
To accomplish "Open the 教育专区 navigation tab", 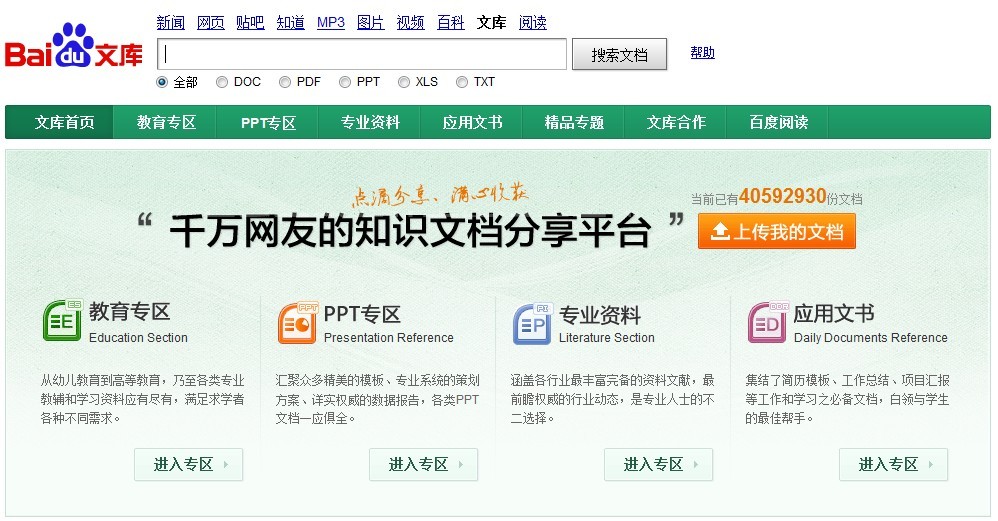I will 166,122.
